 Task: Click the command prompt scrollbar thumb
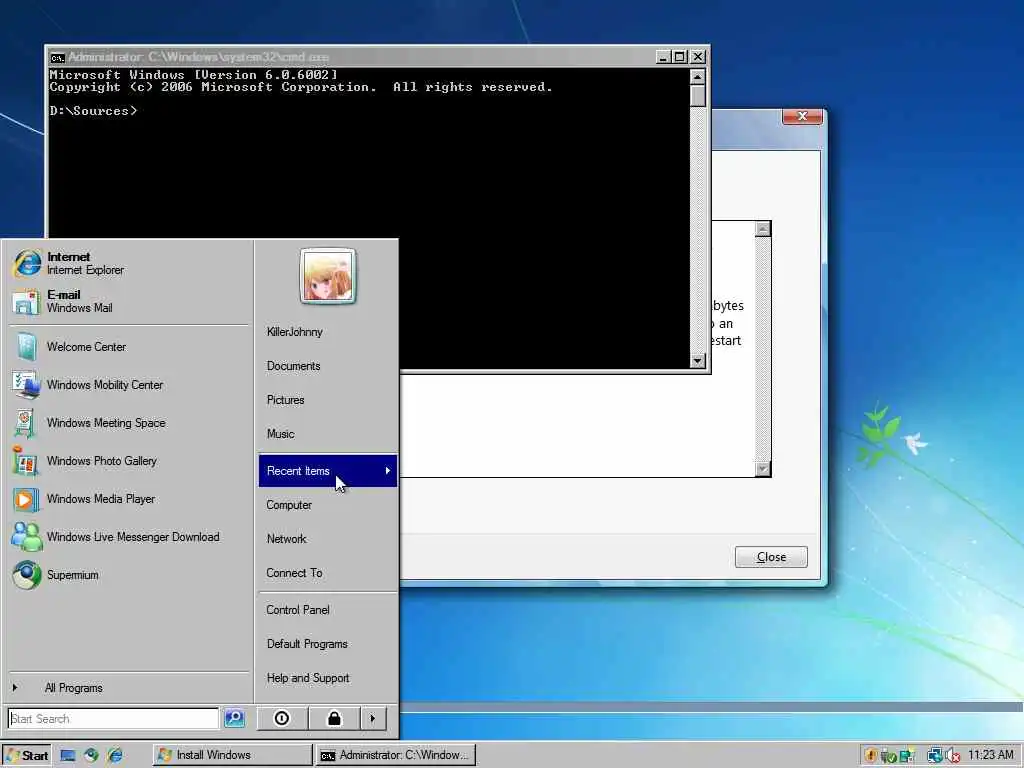[x=697, y=95]
